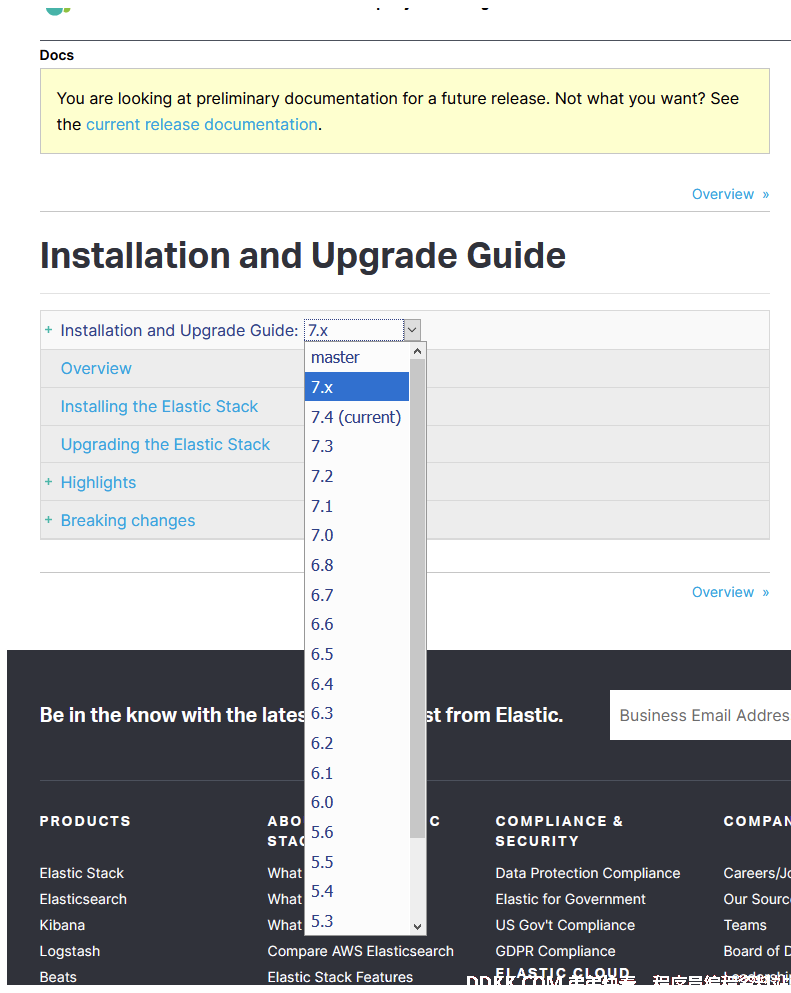Open the version dropdown arrow next to 7.x
Screen dimensions: 791x993
[x=412, y=330]
